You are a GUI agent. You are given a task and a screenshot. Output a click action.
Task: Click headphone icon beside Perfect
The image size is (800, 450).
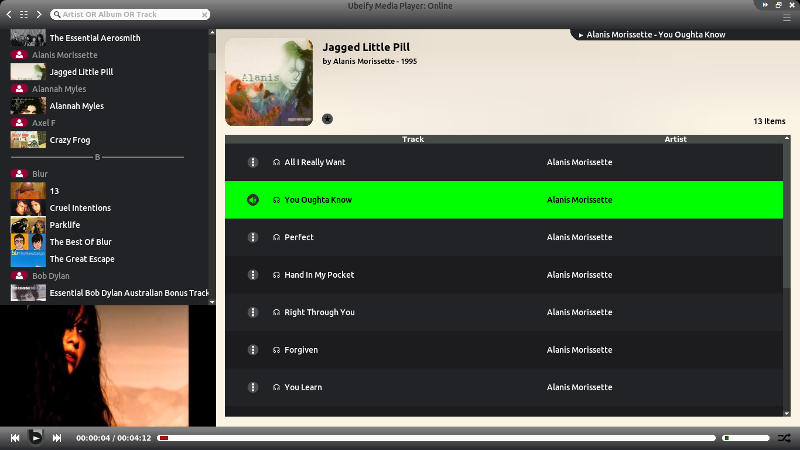click(277, 237)
